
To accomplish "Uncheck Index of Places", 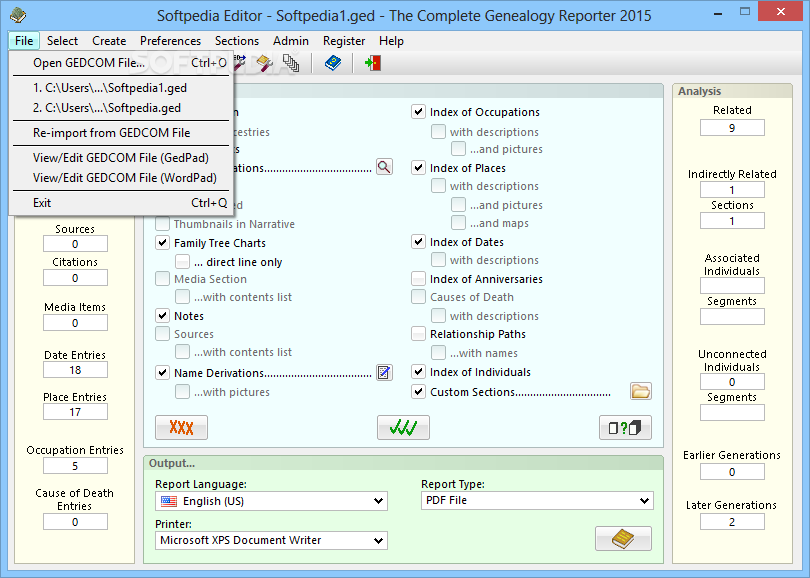I will pos(418,167).
